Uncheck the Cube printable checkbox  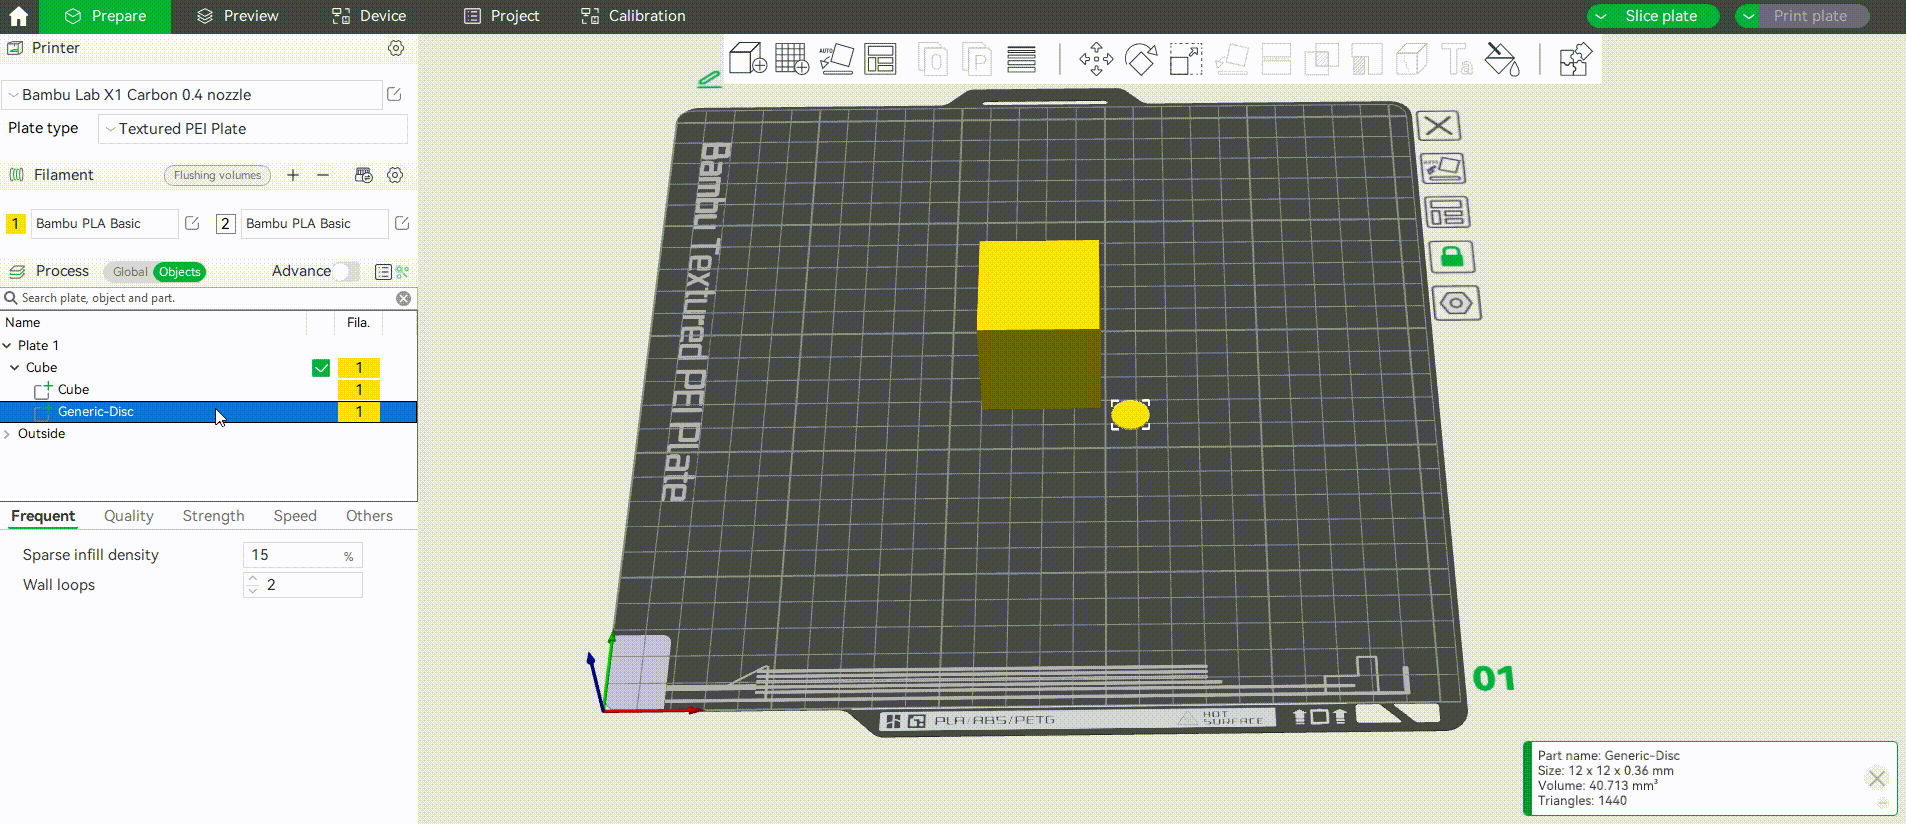[x=321, y=368]
